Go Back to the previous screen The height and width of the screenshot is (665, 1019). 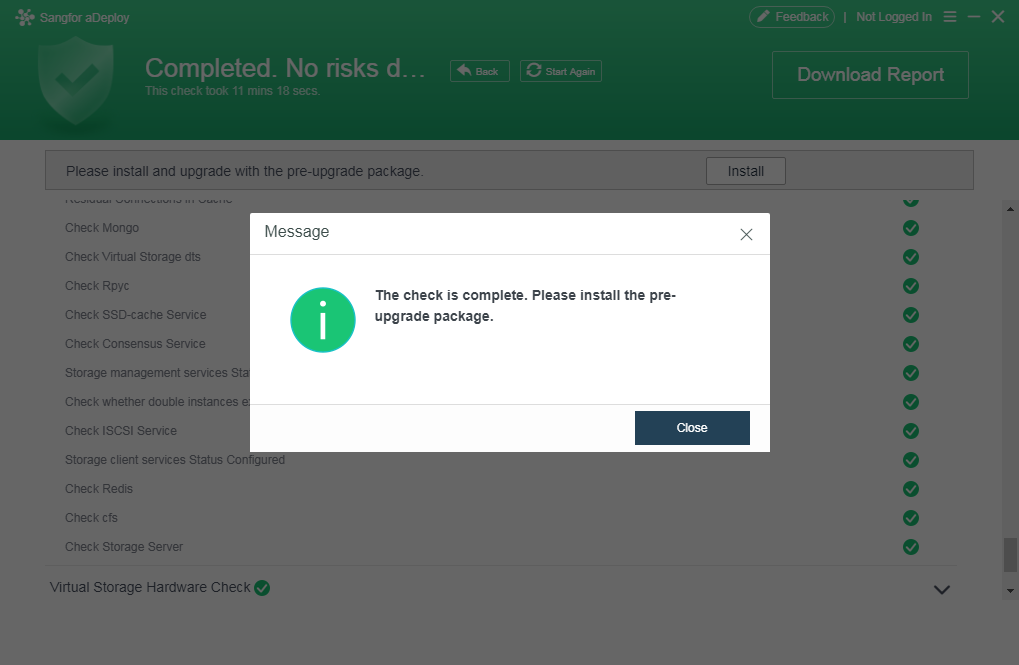pyautogui.click(x=479, y=70)
